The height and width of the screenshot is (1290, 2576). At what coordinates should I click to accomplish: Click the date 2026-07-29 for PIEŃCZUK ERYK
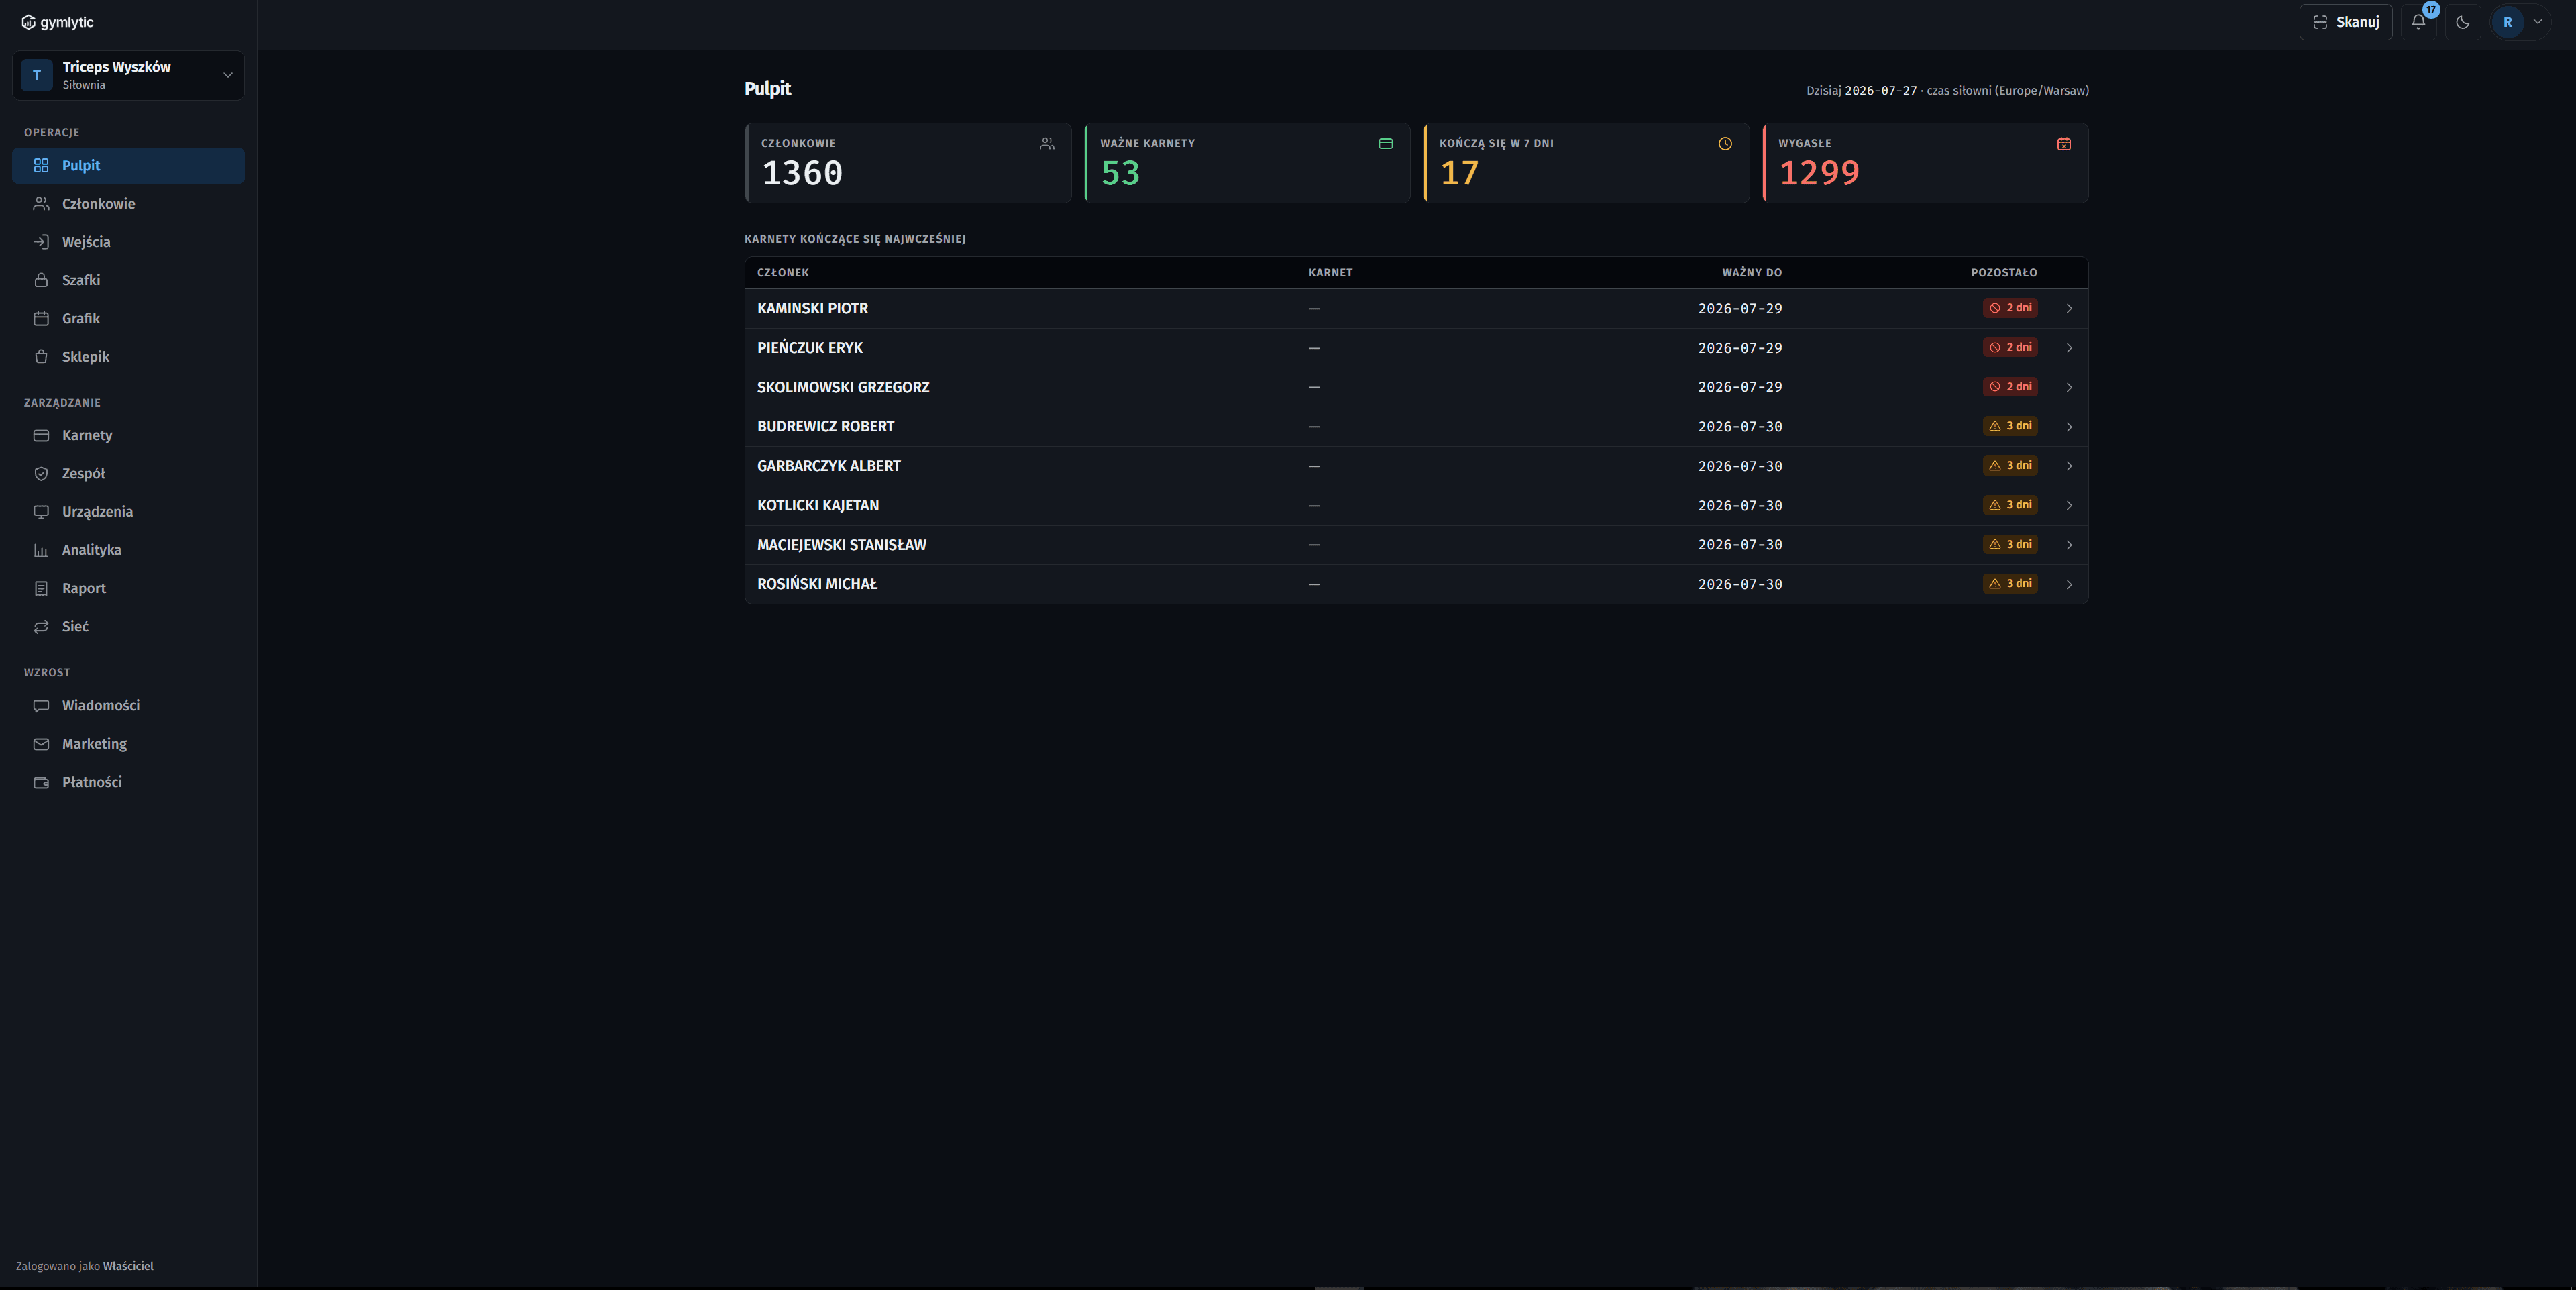[x=1740, y=348]
